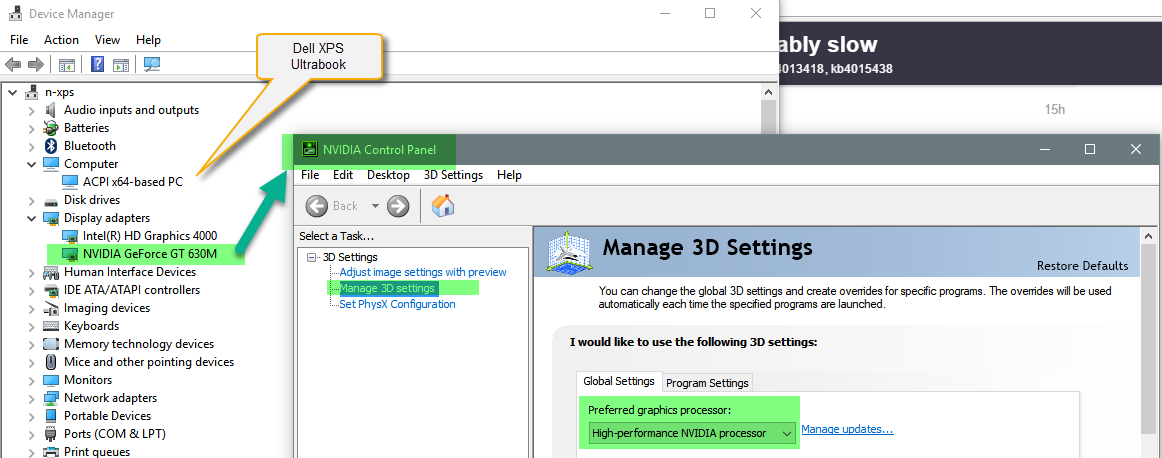
Task: Click the NVIDIA Control Panel Forward arrow
Action: point(398,206)
